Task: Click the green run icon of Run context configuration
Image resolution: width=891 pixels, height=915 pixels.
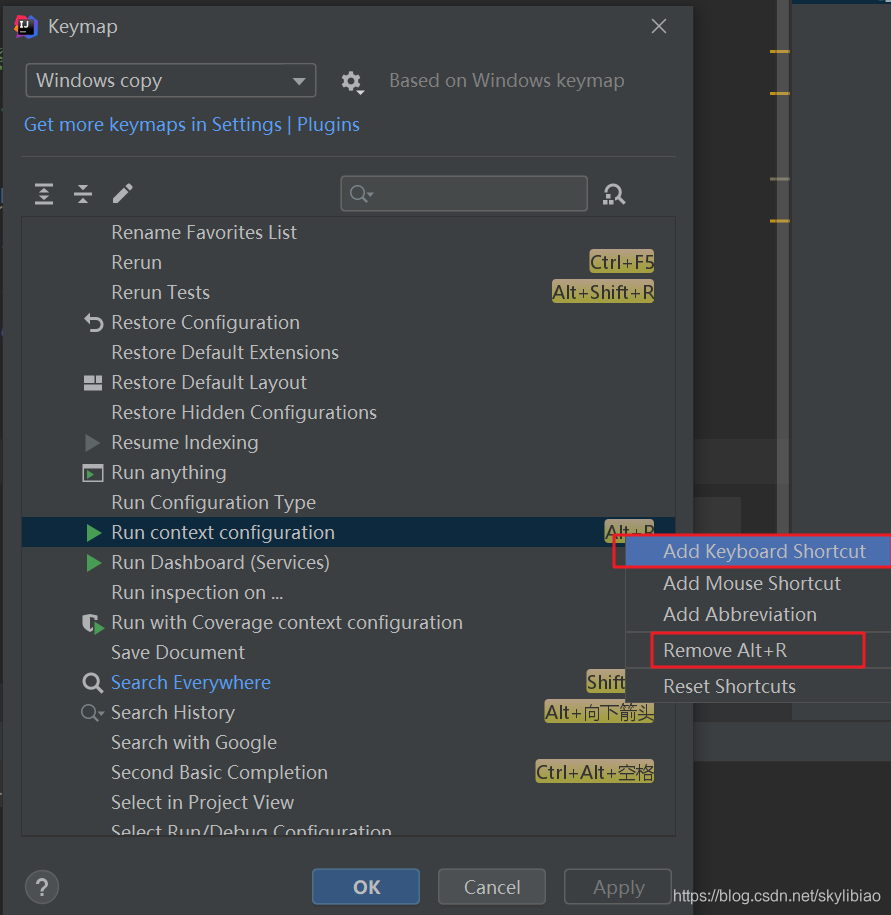Action: point(93,533)
